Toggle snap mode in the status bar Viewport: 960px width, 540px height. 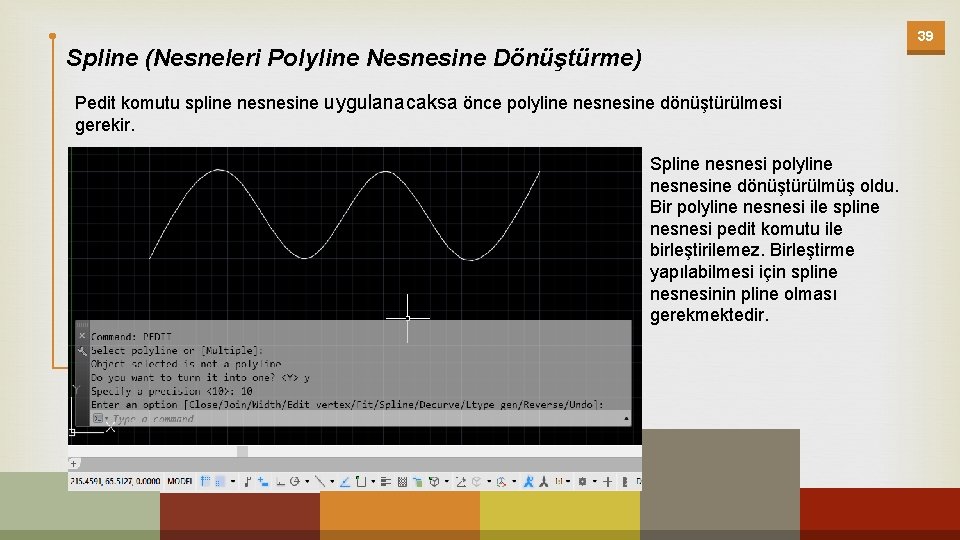(220, 482)
